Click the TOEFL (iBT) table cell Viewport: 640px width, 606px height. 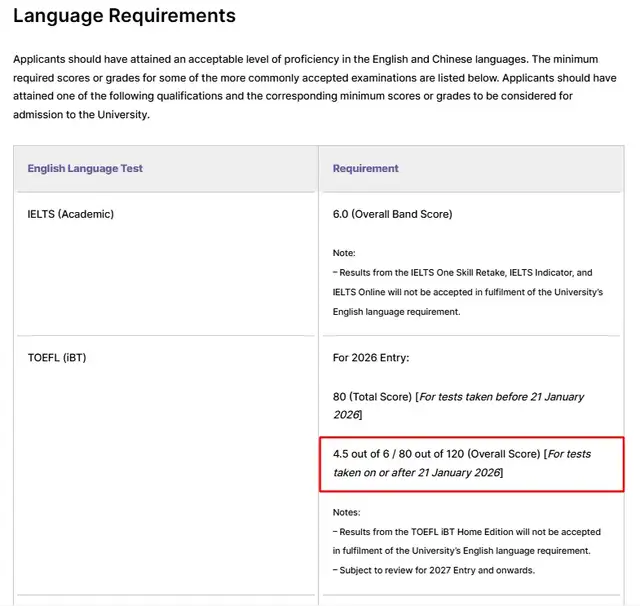pos(57,357)
